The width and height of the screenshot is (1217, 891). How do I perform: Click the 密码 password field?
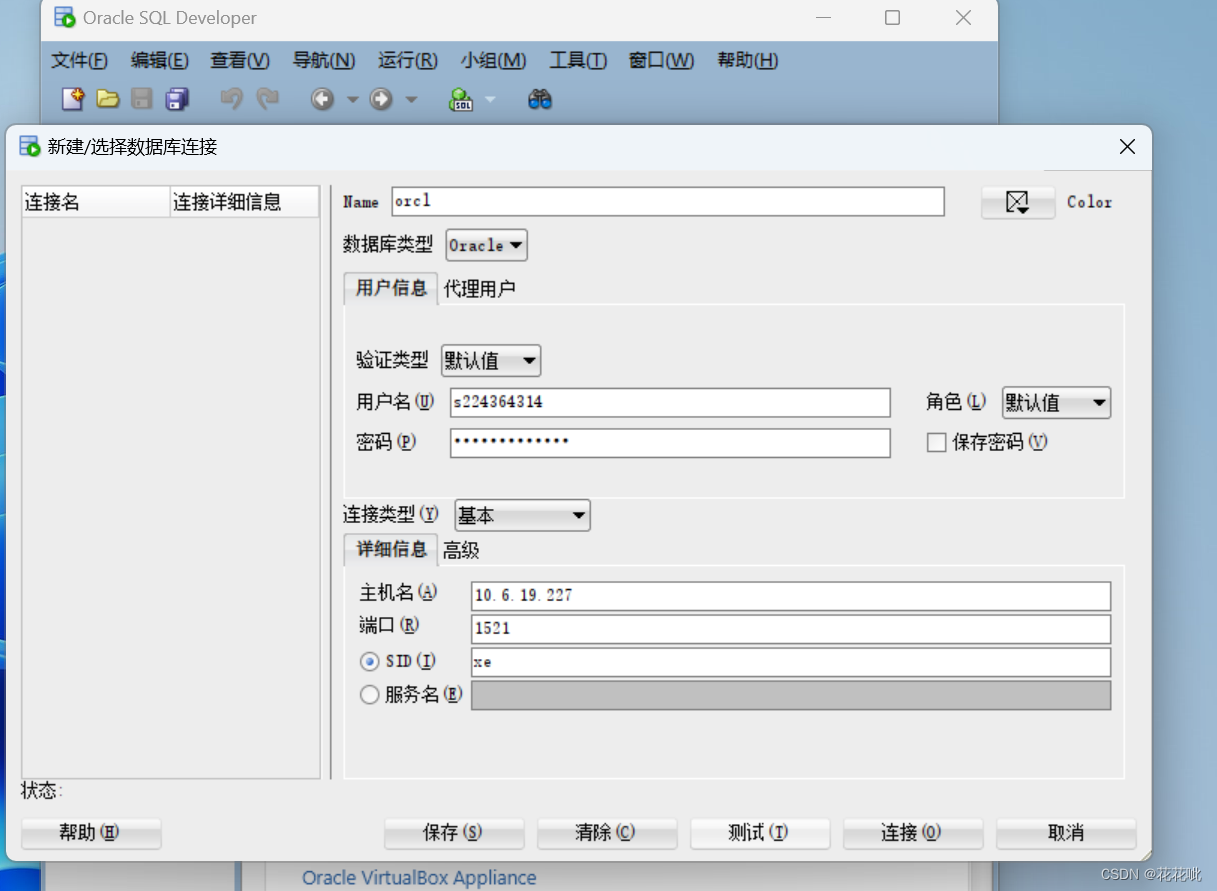(670, 443)
